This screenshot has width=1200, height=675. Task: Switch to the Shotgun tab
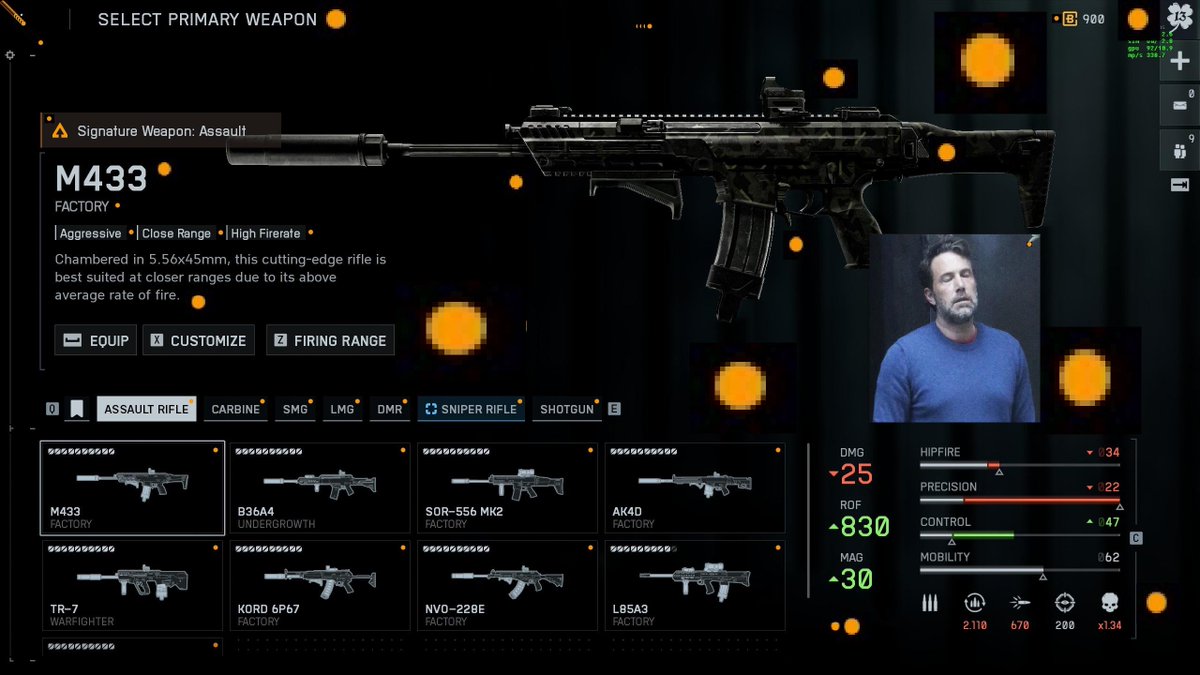click(x=567, y=409)
